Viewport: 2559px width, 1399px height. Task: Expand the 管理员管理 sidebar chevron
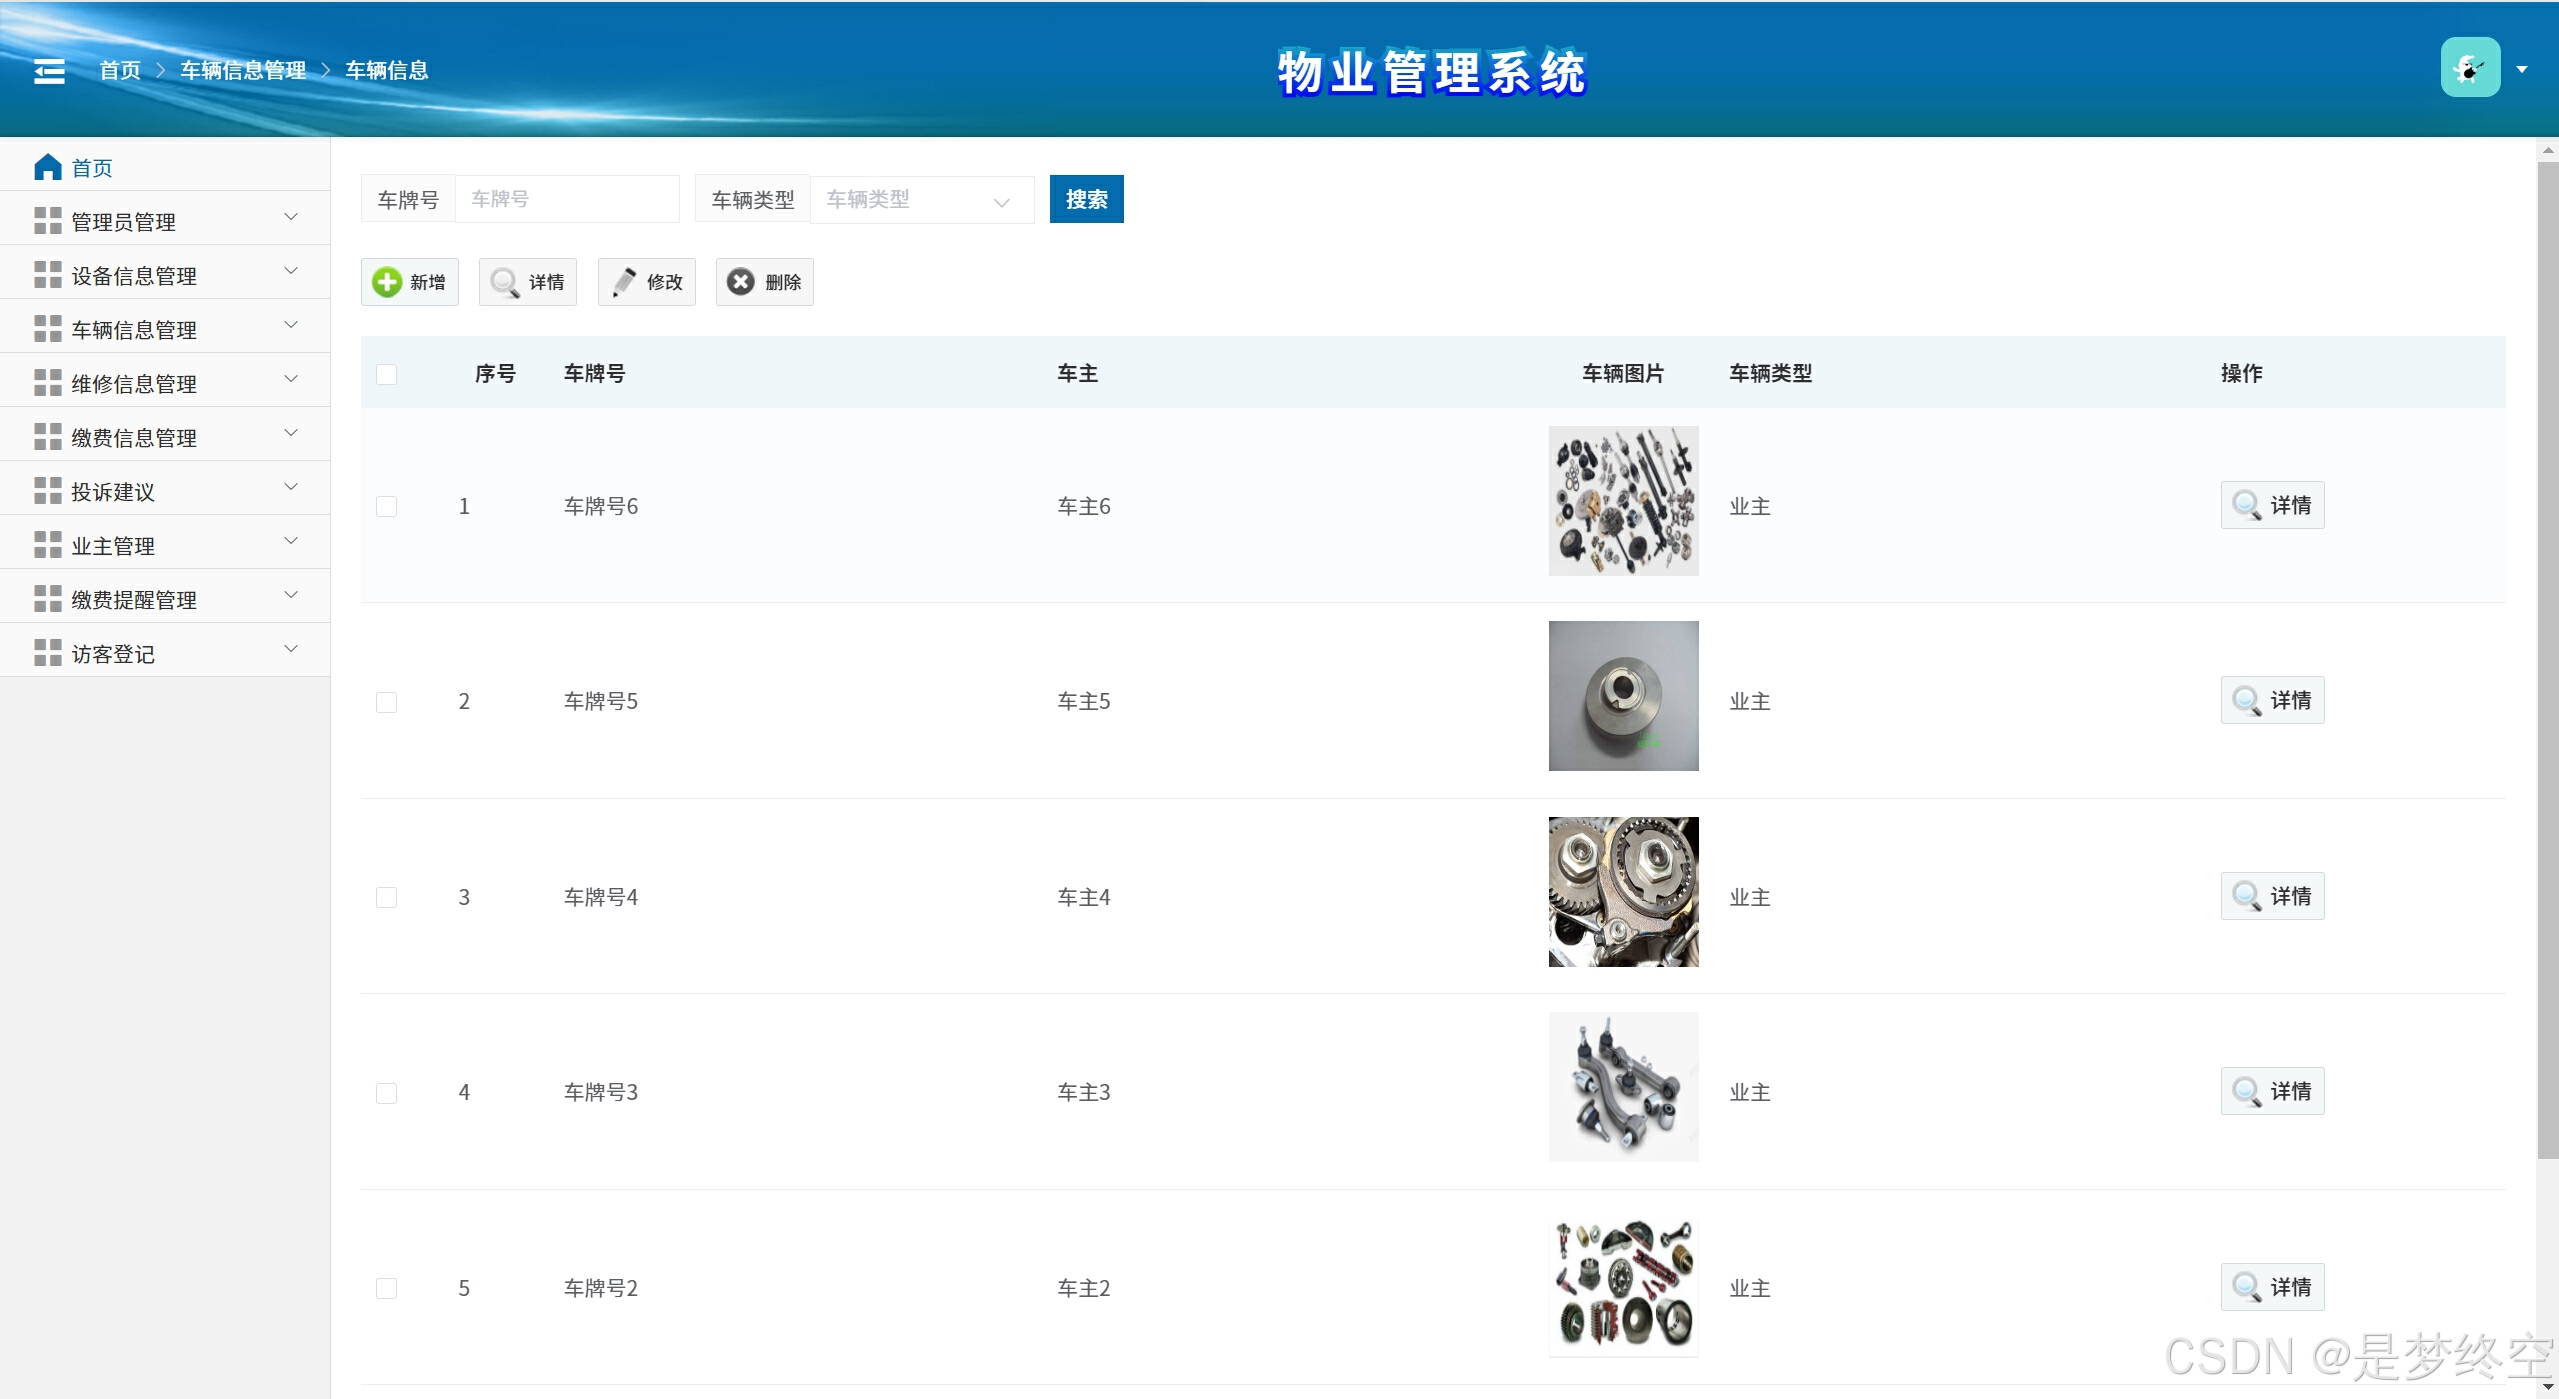point(291,217)
